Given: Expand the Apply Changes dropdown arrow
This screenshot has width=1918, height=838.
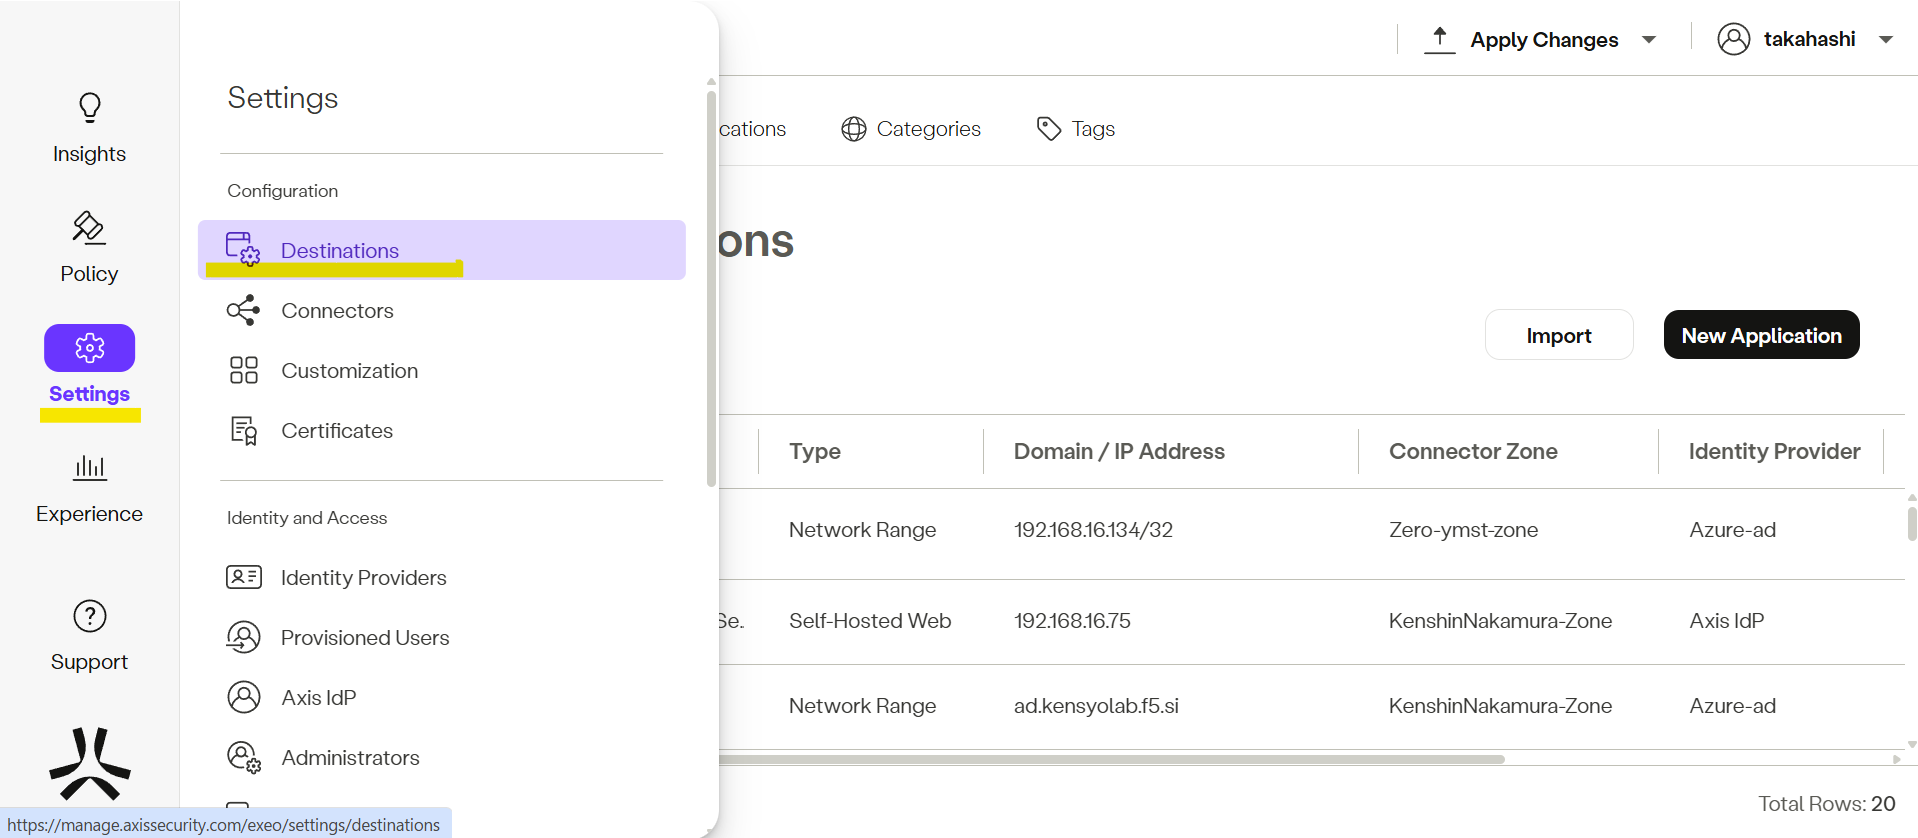Looking at the screenshot, I should [x=1649, y=40].
